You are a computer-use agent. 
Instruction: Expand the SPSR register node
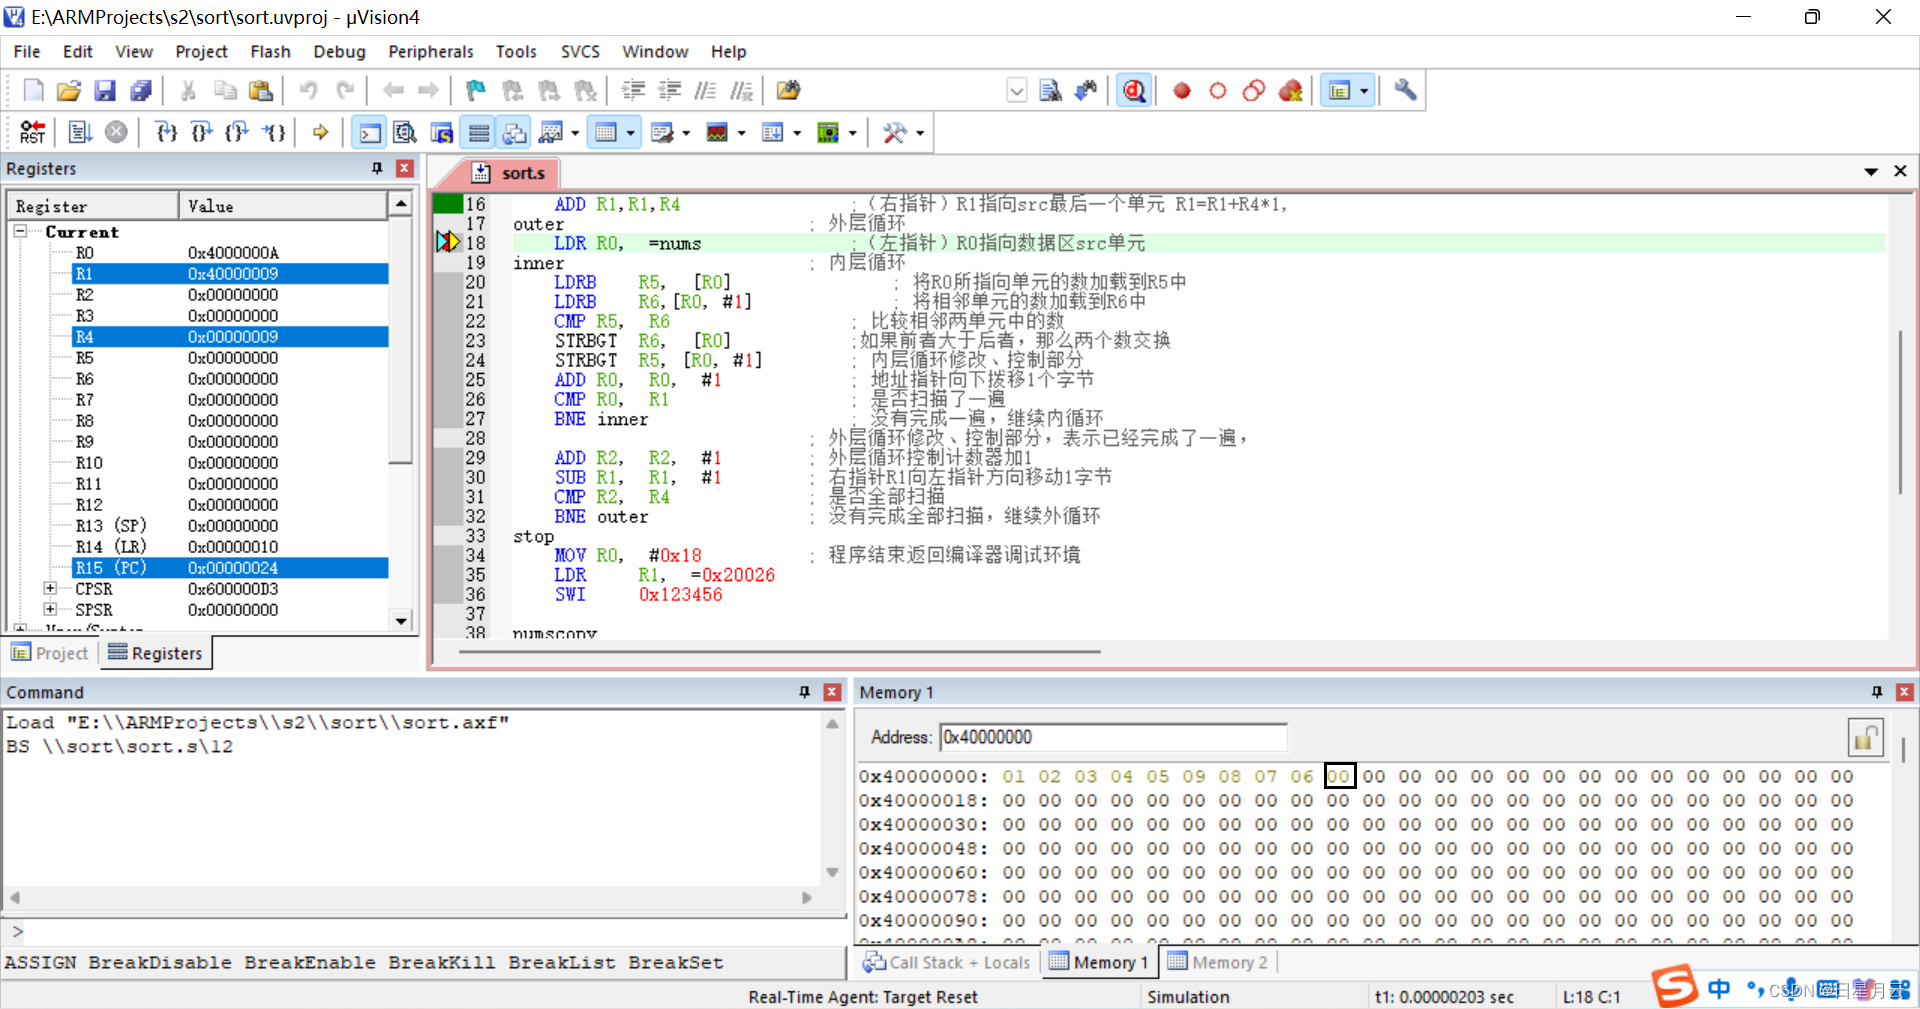coord(50,609)
